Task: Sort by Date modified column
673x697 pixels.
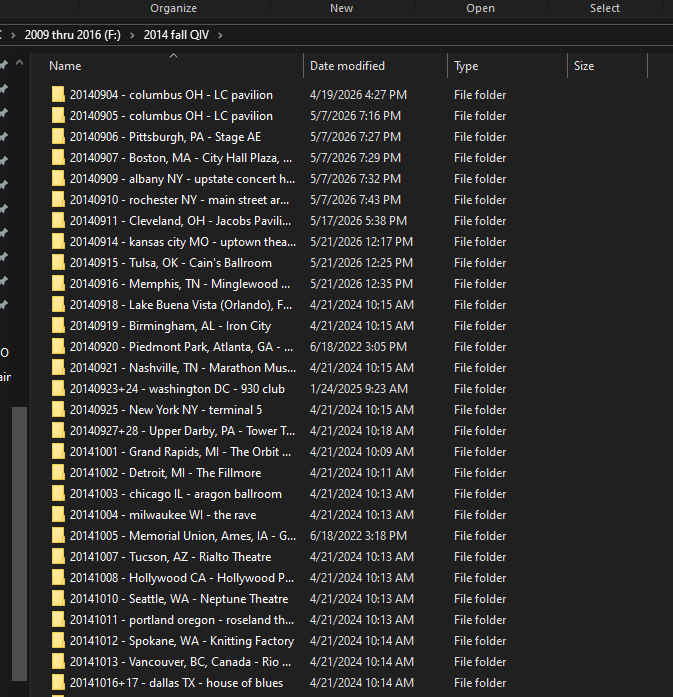Action: coord(347,66)
